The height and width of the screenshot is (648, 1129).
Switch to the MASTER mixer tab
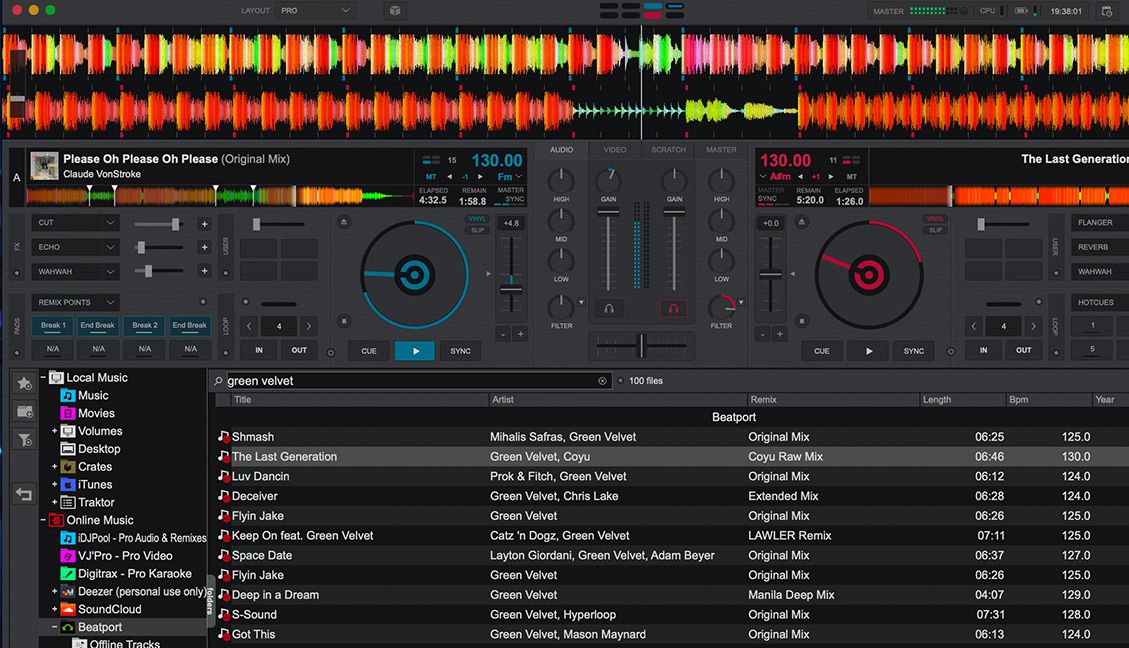point(721,150)
